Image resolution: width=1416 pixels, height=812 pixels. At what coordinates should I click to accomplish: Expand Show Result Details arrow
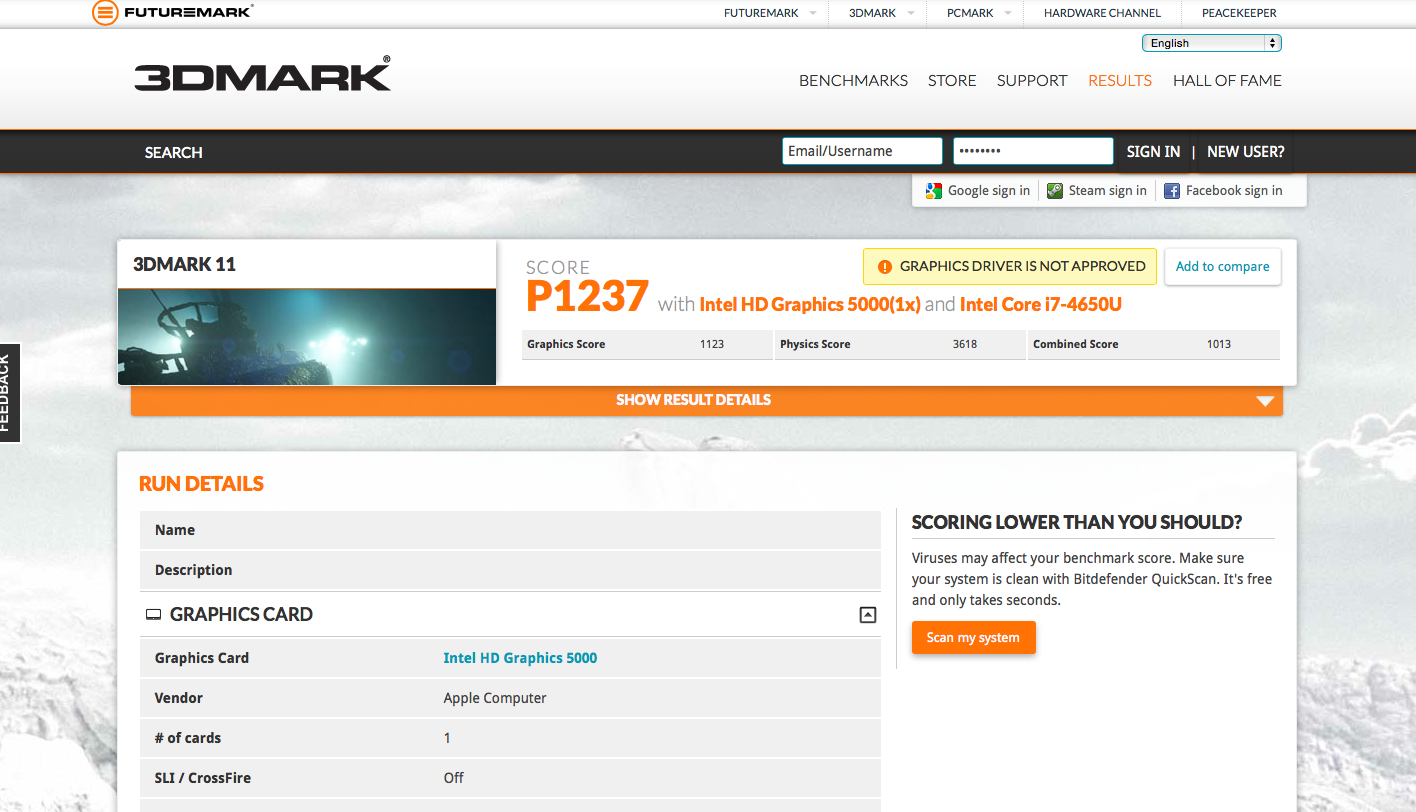click(x=1265, y=401)
